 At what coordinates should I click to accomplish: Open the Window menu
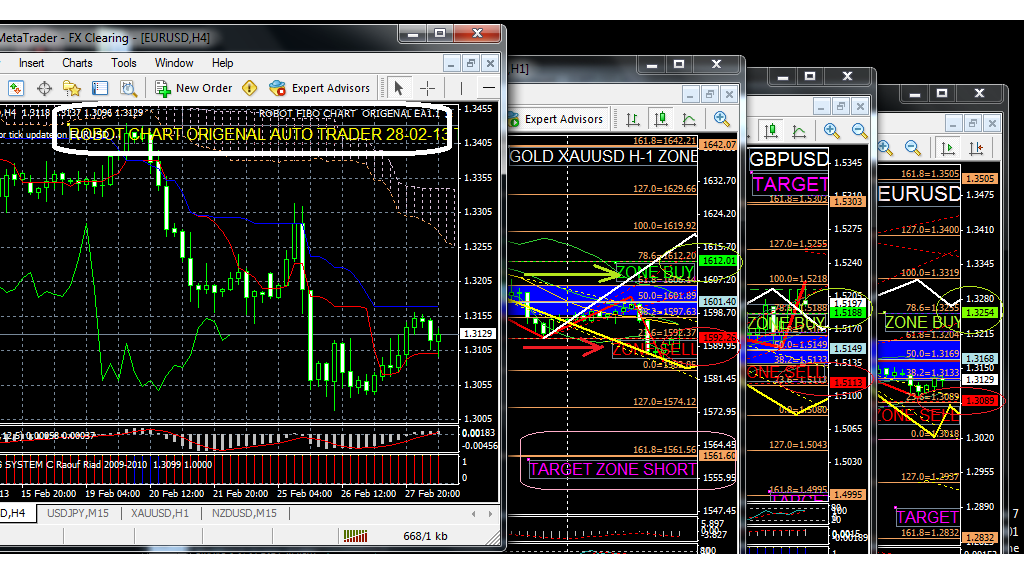[174, 63]
